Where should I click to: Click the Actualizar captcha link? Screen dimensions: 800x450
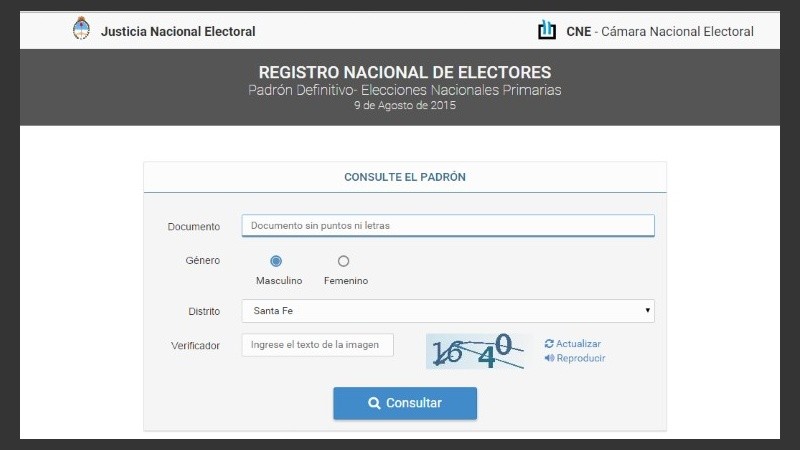pos(578,344)
